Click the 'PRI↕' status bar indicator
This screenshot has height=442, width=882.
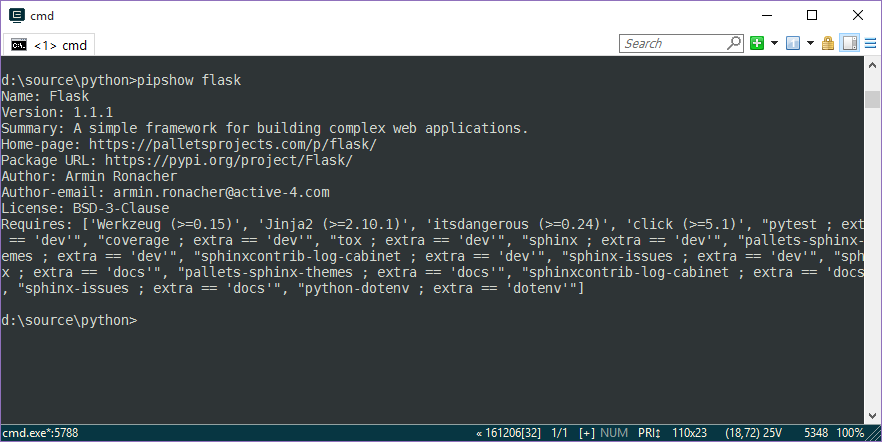(x=650, y=433)
